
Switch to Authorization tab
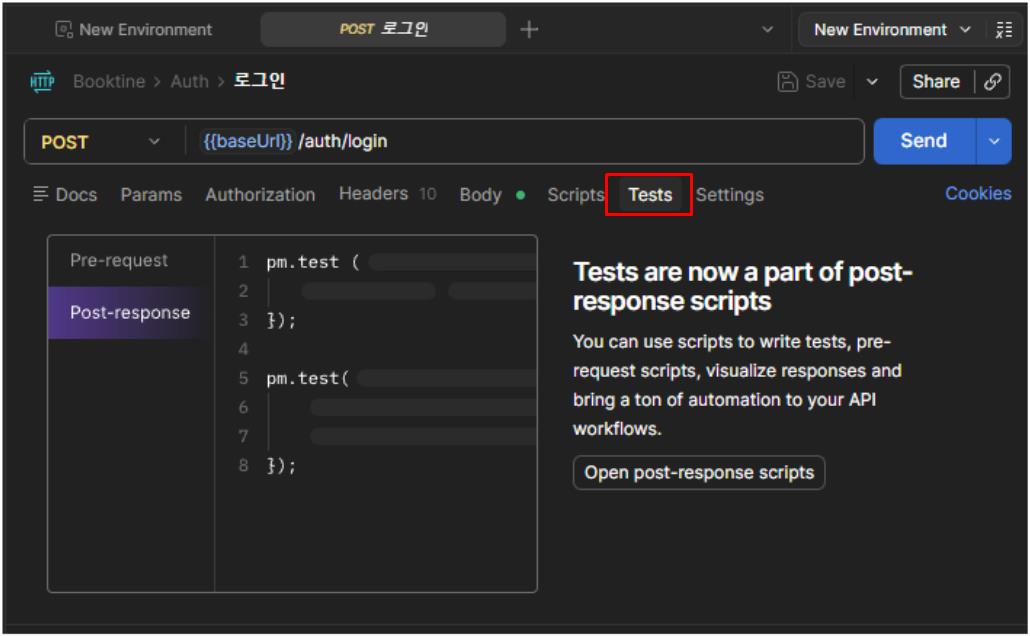coord(260,194)
